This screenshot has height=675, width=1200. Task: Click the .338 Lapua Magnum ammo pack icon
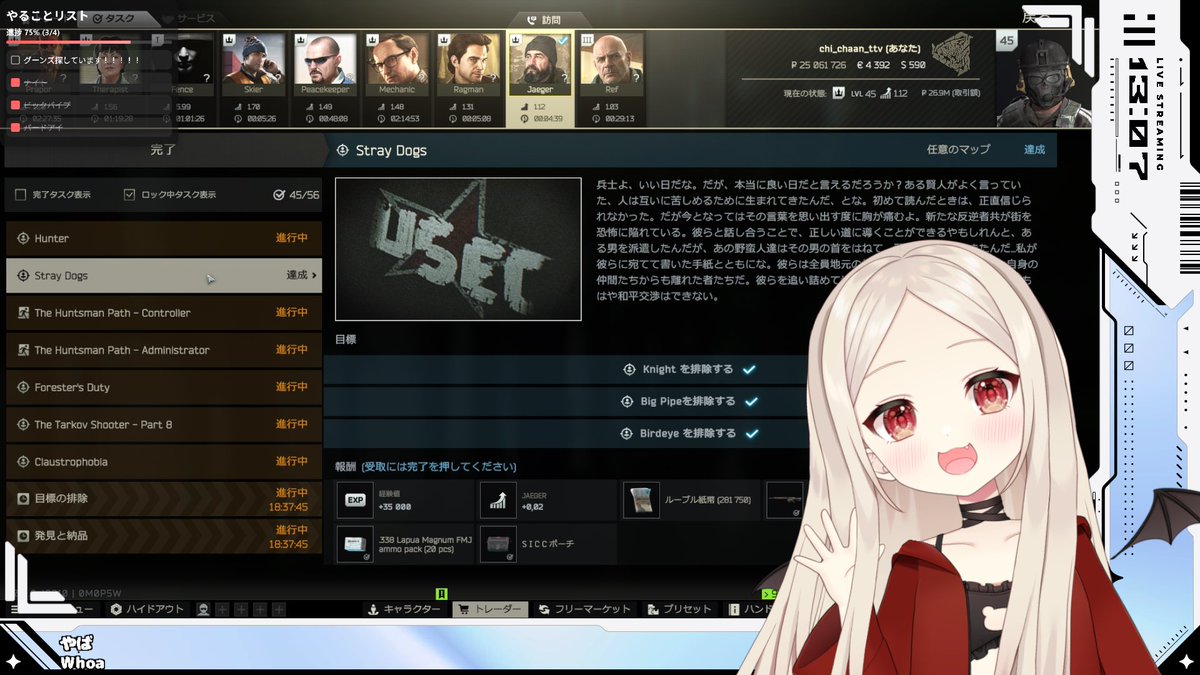[355, 543]
